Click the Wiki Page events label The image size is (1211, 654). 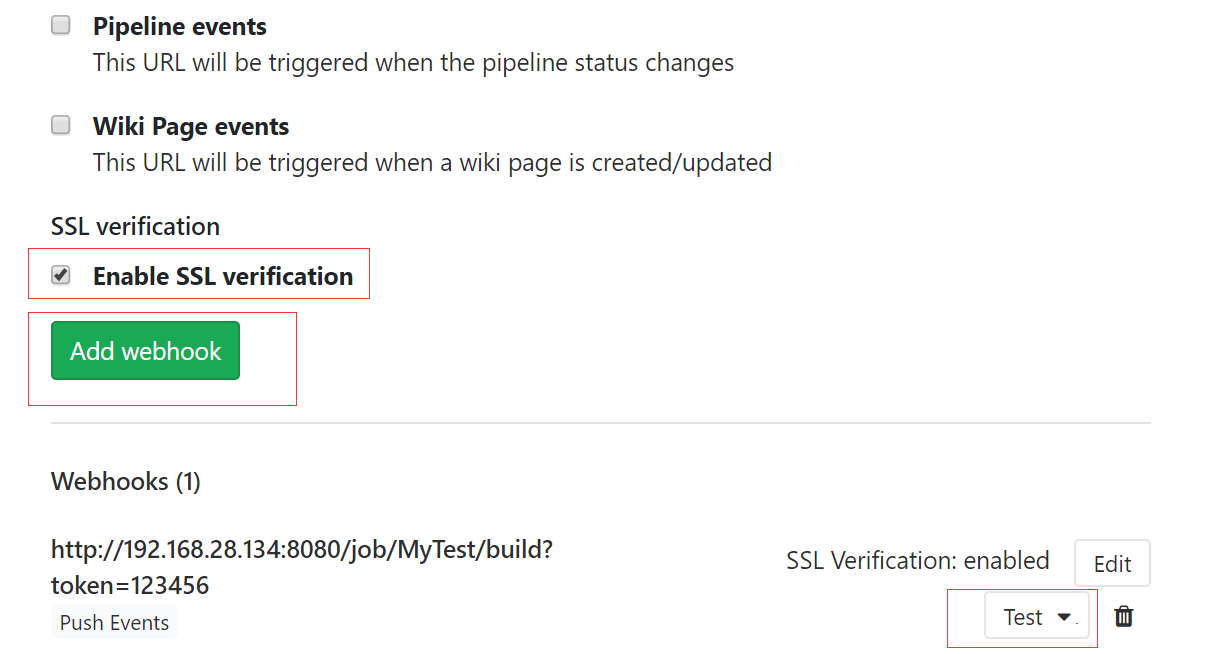pyautogui.click(x=191, y=126)
